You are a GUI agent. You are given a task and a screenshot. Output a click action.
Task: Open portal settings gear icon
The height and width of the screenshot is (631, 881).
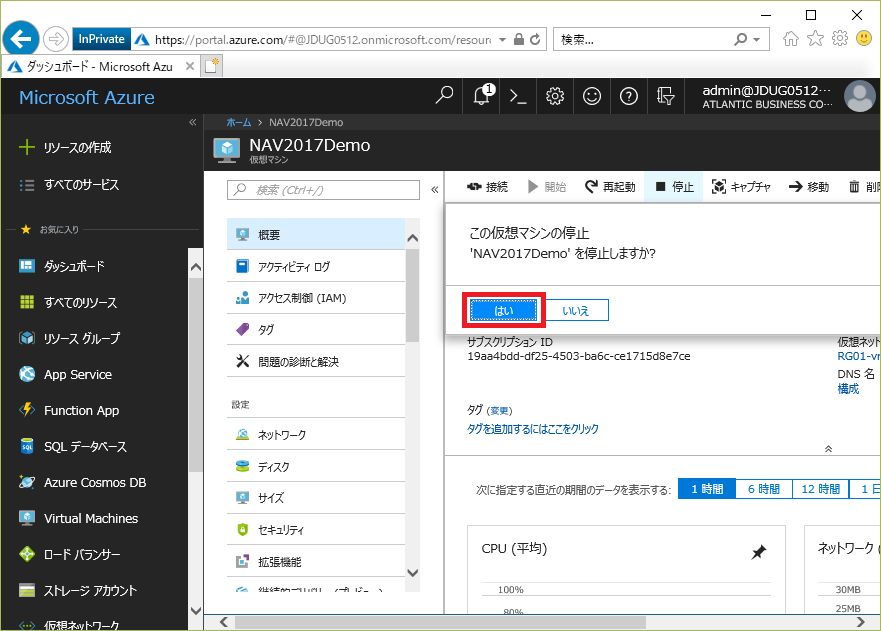pos(555,96)
